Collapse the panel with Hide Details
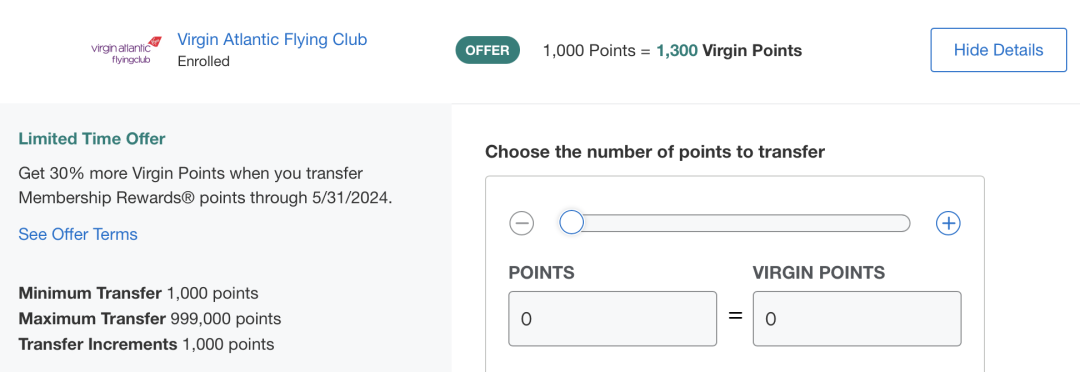The width and height of the screenshot is (1080, 372). tap(998, 50)
